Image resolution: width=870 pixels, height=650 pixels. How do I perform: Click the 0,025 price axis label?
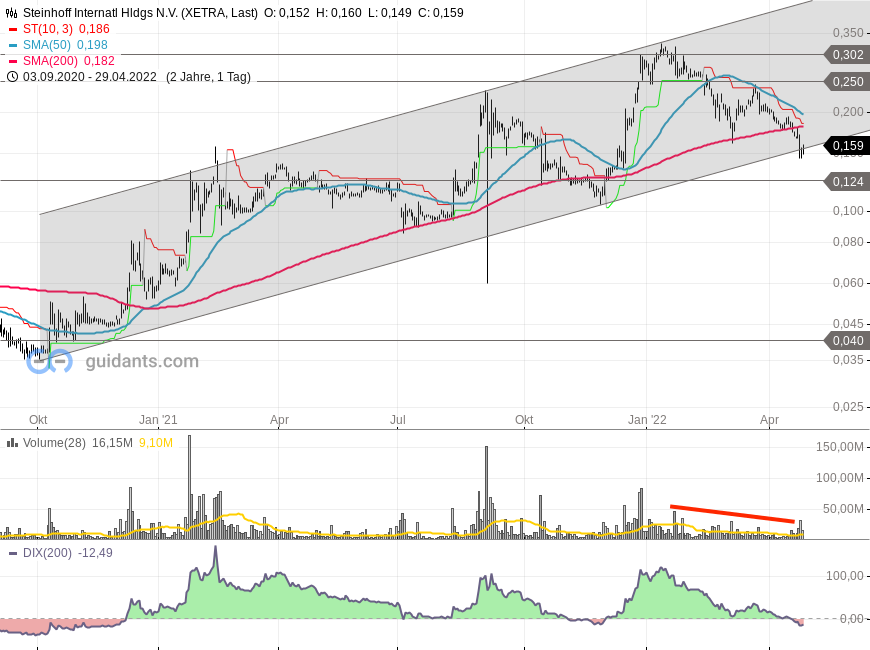point(848,407)
